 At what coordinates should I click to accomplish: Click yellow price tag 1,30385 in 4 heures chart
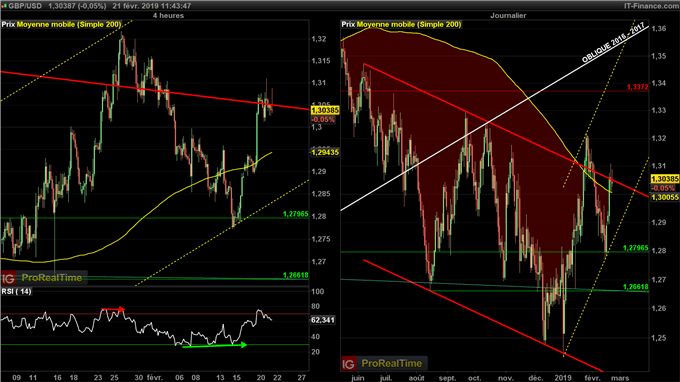(x=325, y=111)
